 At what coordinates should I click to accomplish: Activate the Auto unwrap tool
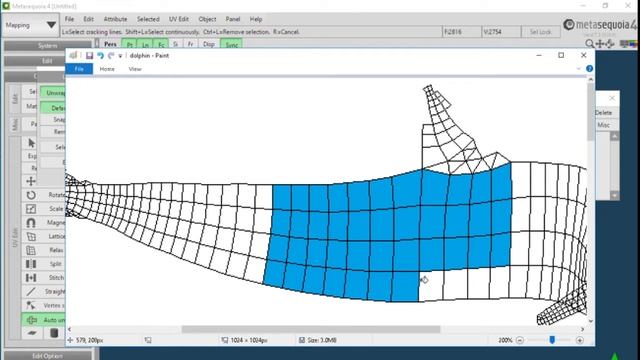pos(43,320)
